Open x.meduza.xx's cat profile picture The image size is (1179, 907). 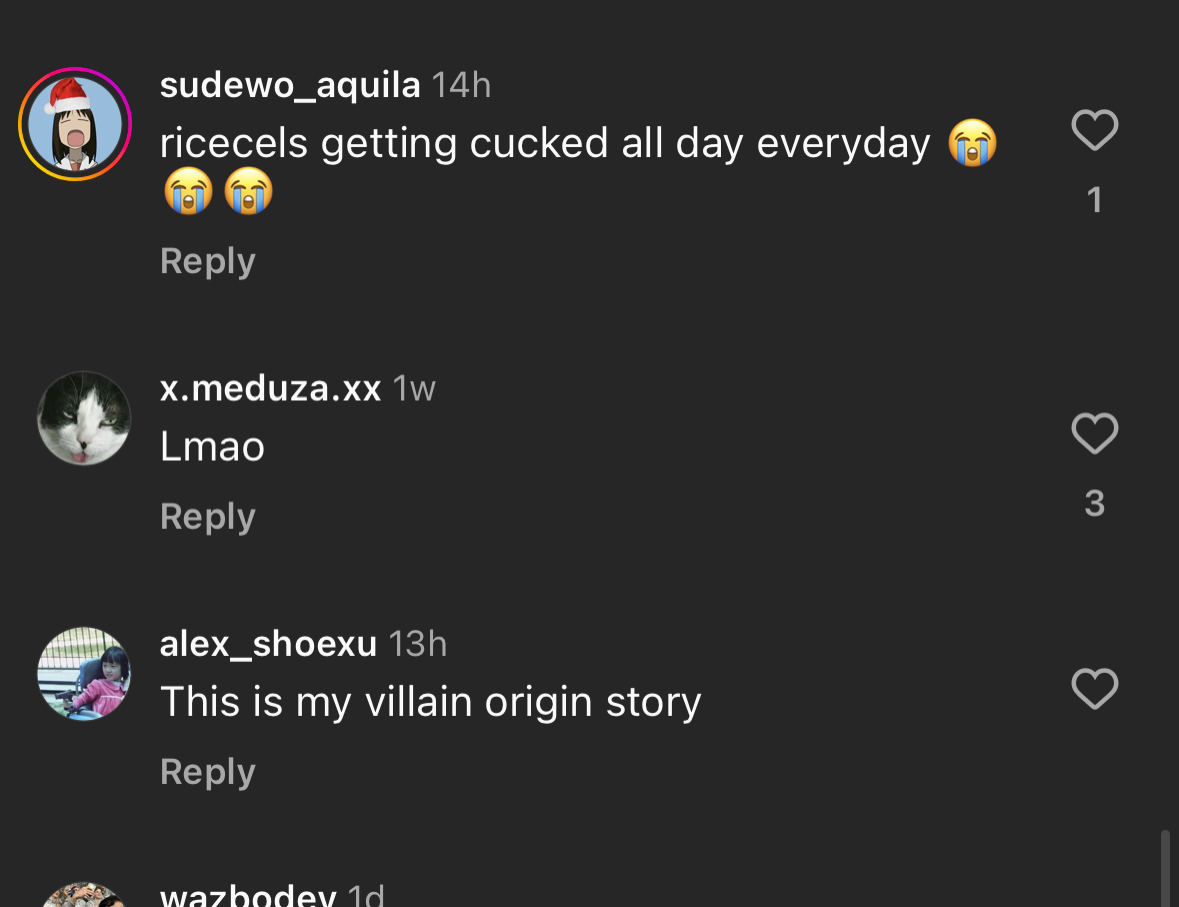click(x=84, y=419)
